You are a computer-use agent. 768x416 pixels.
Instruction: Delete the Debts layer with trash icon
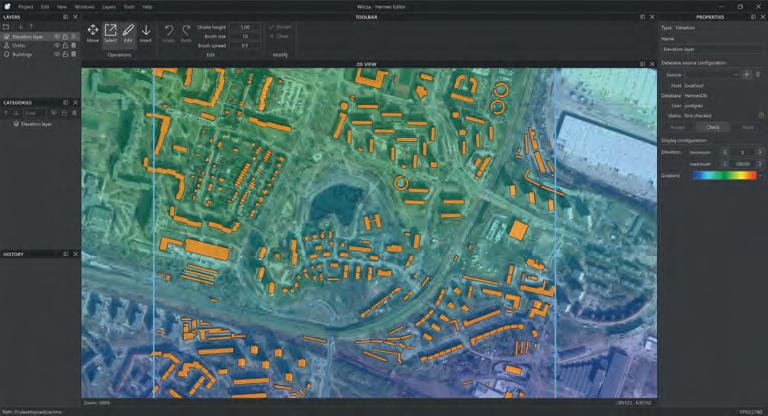click(x=74, y=45)
